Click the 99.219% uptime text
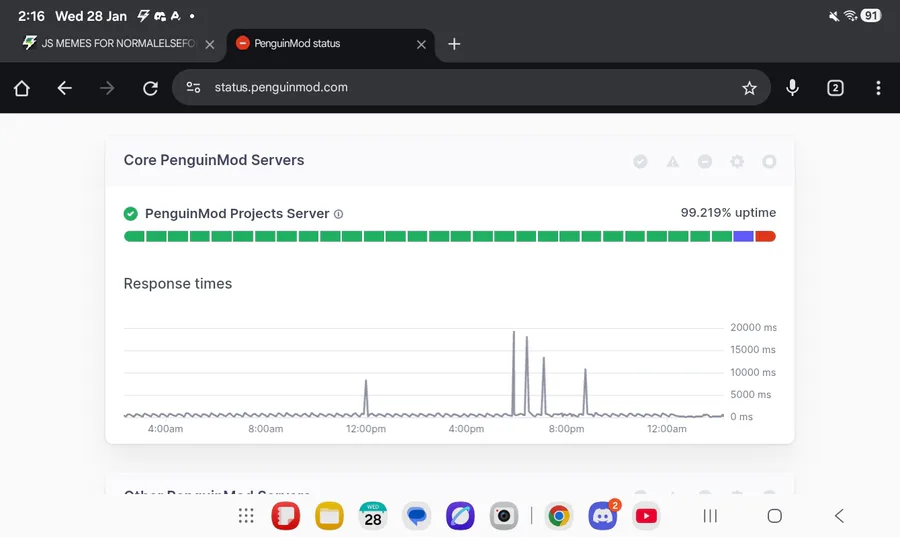Viewport: 900px width, 537px height. (728, 213)
